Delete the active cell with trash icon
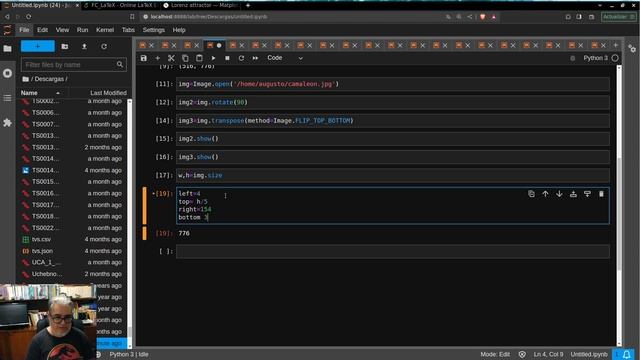Image resolution: width=640 pixels, height=360 pixels. [601, 194]
